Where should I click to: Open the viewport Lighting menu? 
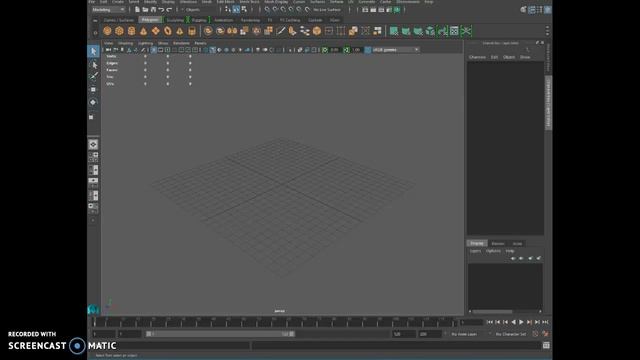[x=145, y=43]
